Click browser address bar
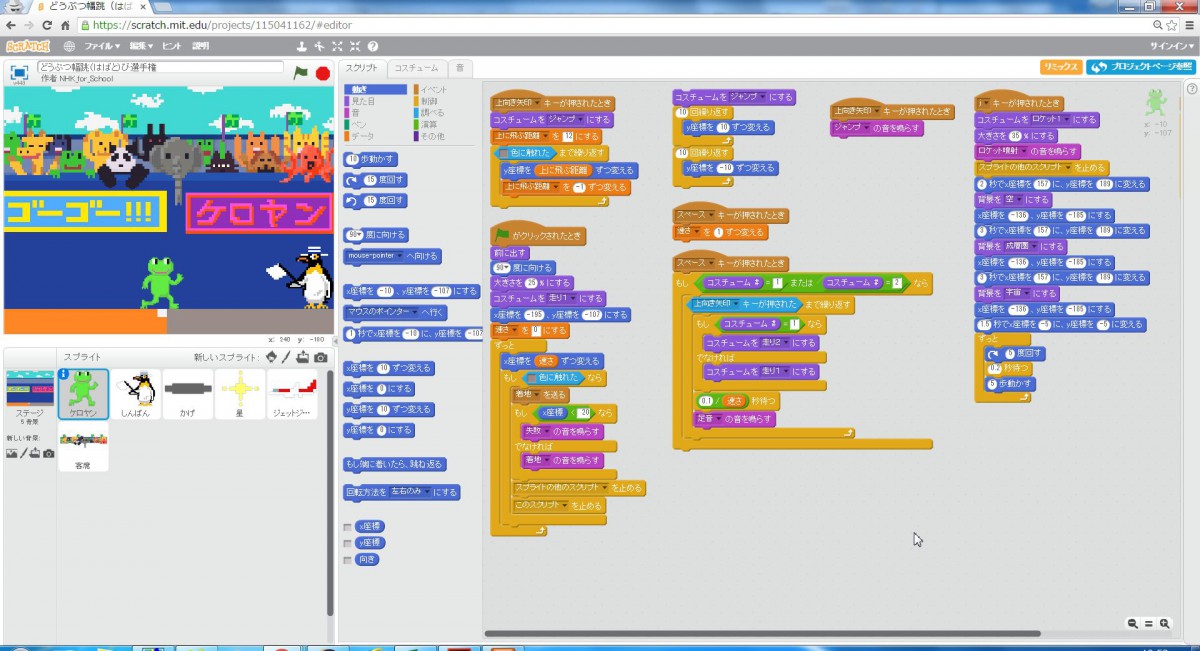 (620, 24)
